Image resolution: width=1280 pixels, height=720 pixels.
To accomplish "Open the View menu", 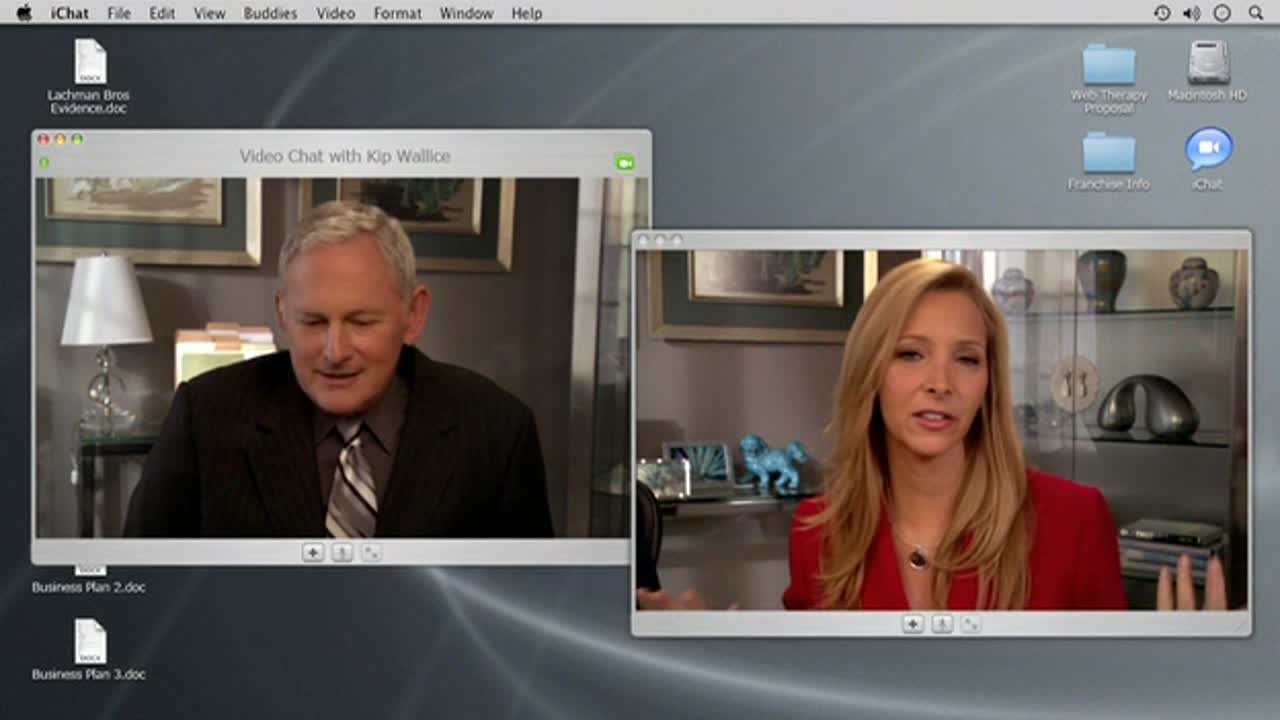I will coord(210,13).
